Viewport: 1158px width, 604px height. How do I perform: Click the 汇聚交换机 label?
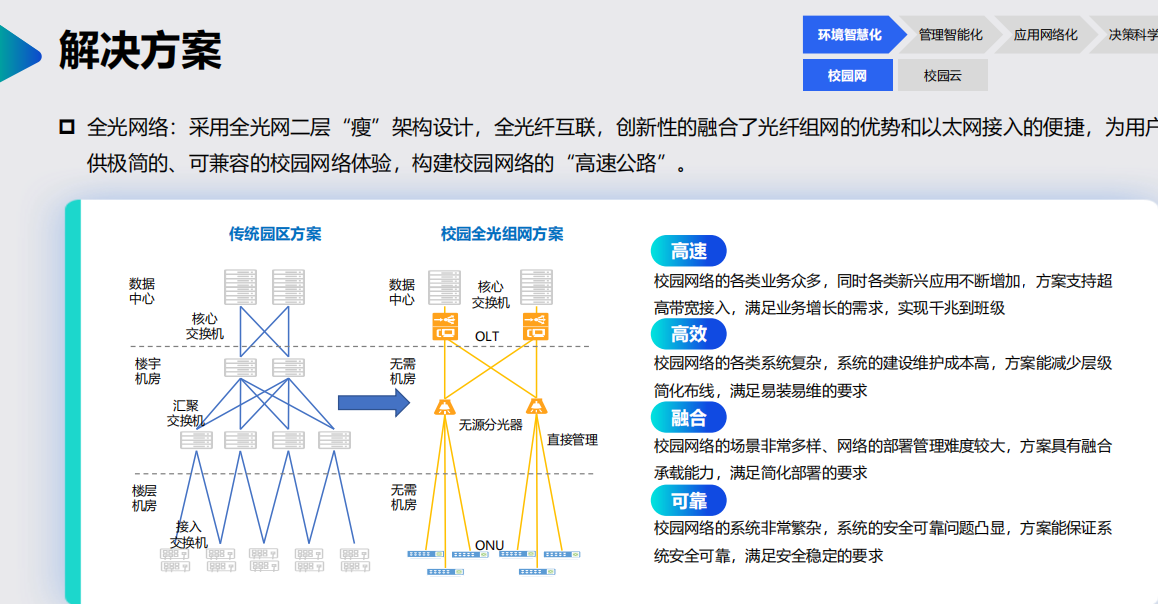point(185,413)
